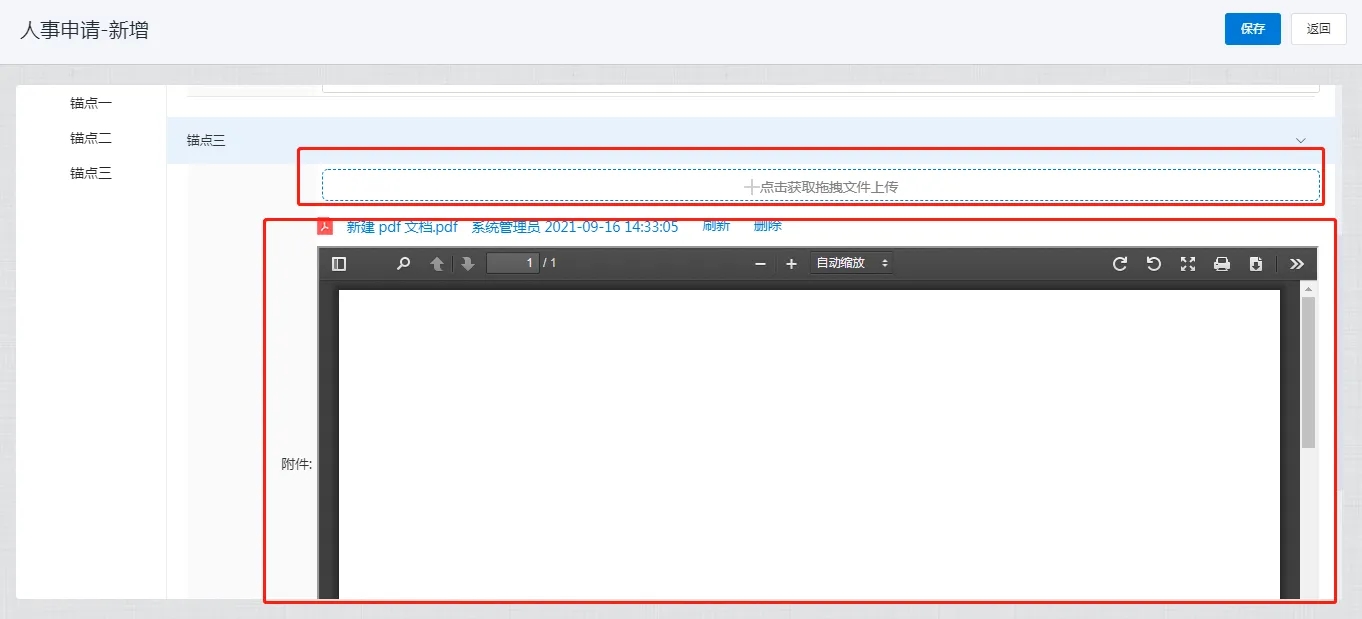Open the PDF viewer more tools menu
1362x619 pixels.
coord(1297,264)
